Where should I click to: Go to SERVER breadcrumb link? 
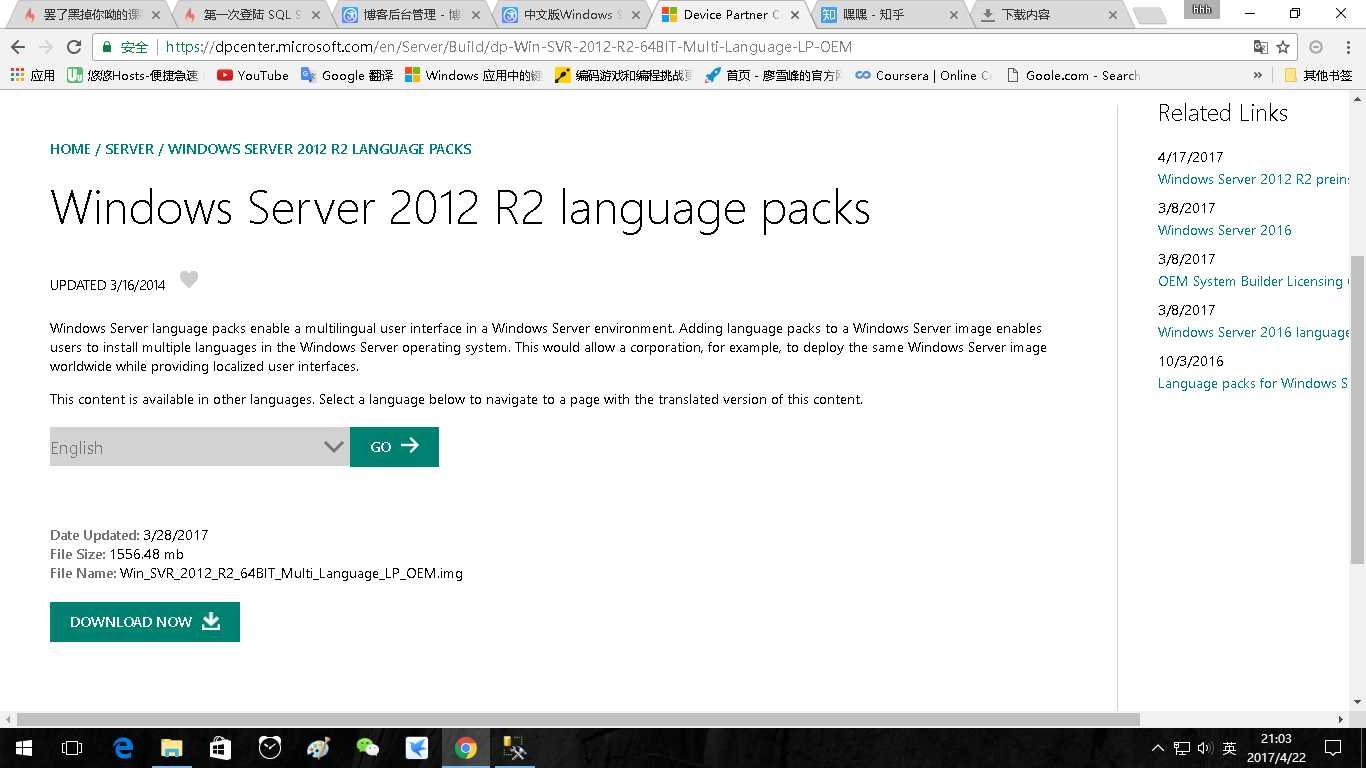tap(130, 149)
